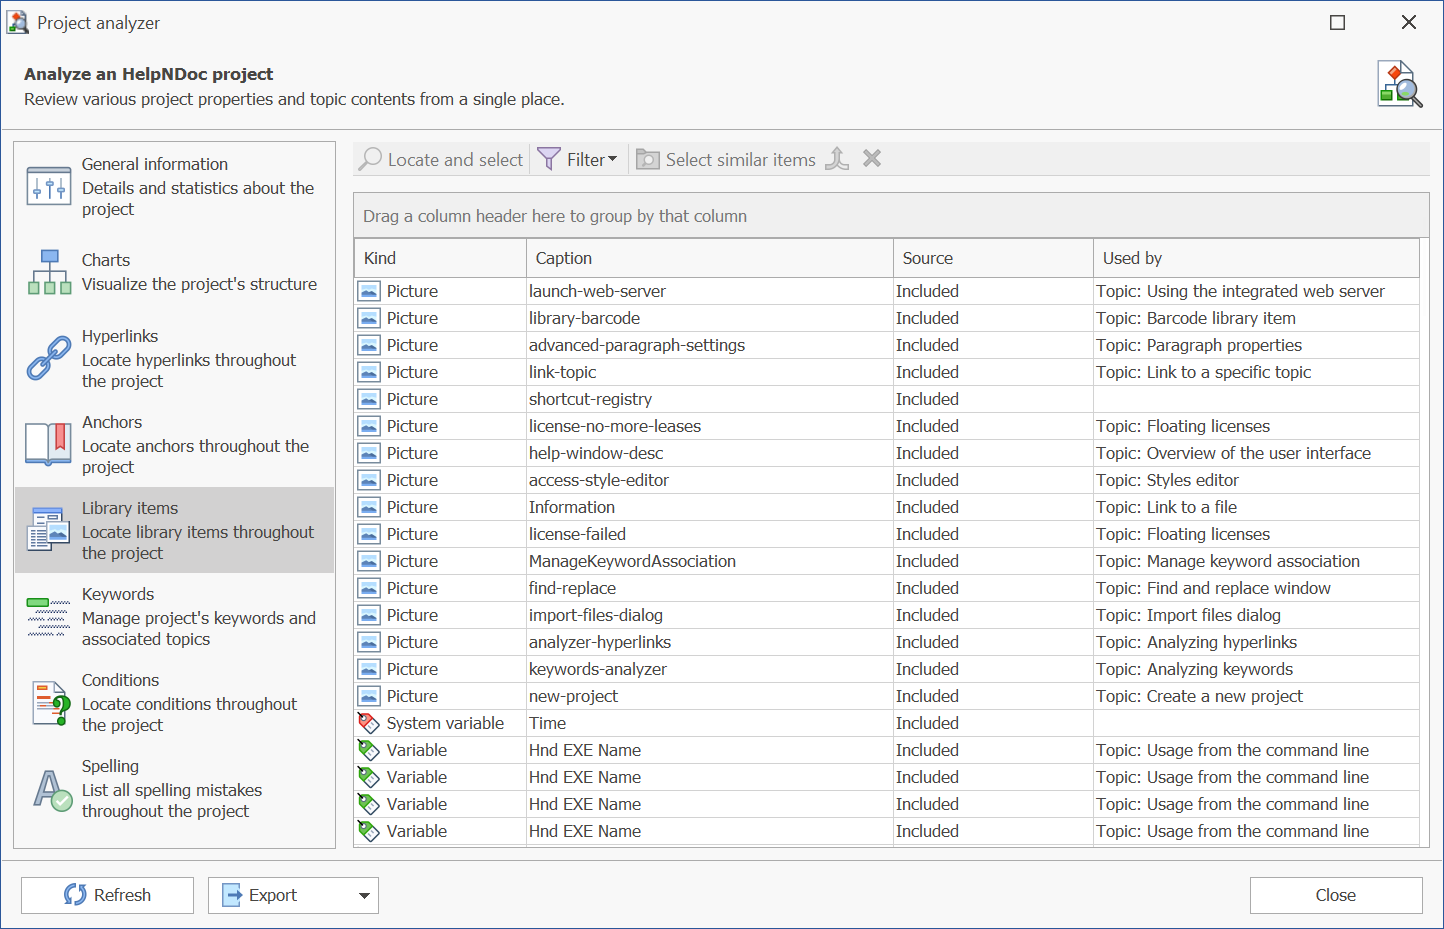Click Locate and select

(441, 159)
